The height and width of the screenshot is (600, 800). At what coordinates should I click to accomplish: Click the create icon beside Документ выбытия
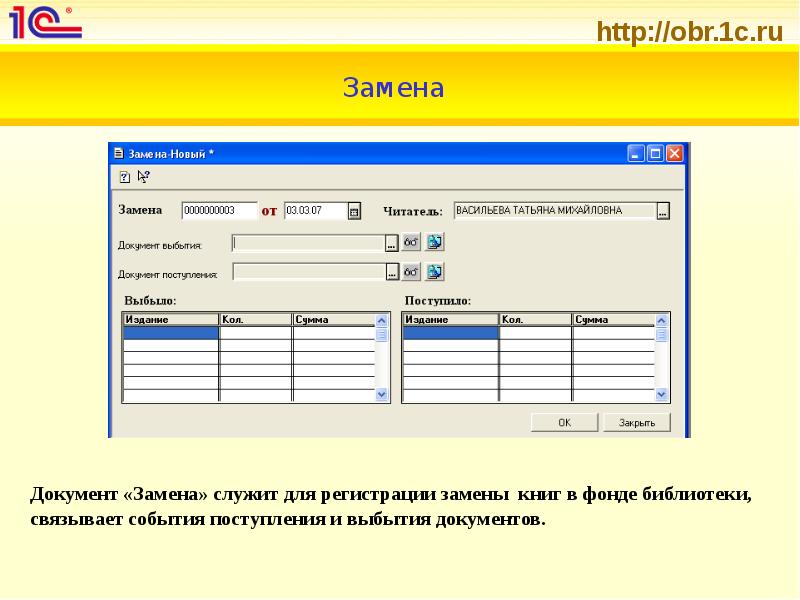pyautogui.click(x=434, y=242)
